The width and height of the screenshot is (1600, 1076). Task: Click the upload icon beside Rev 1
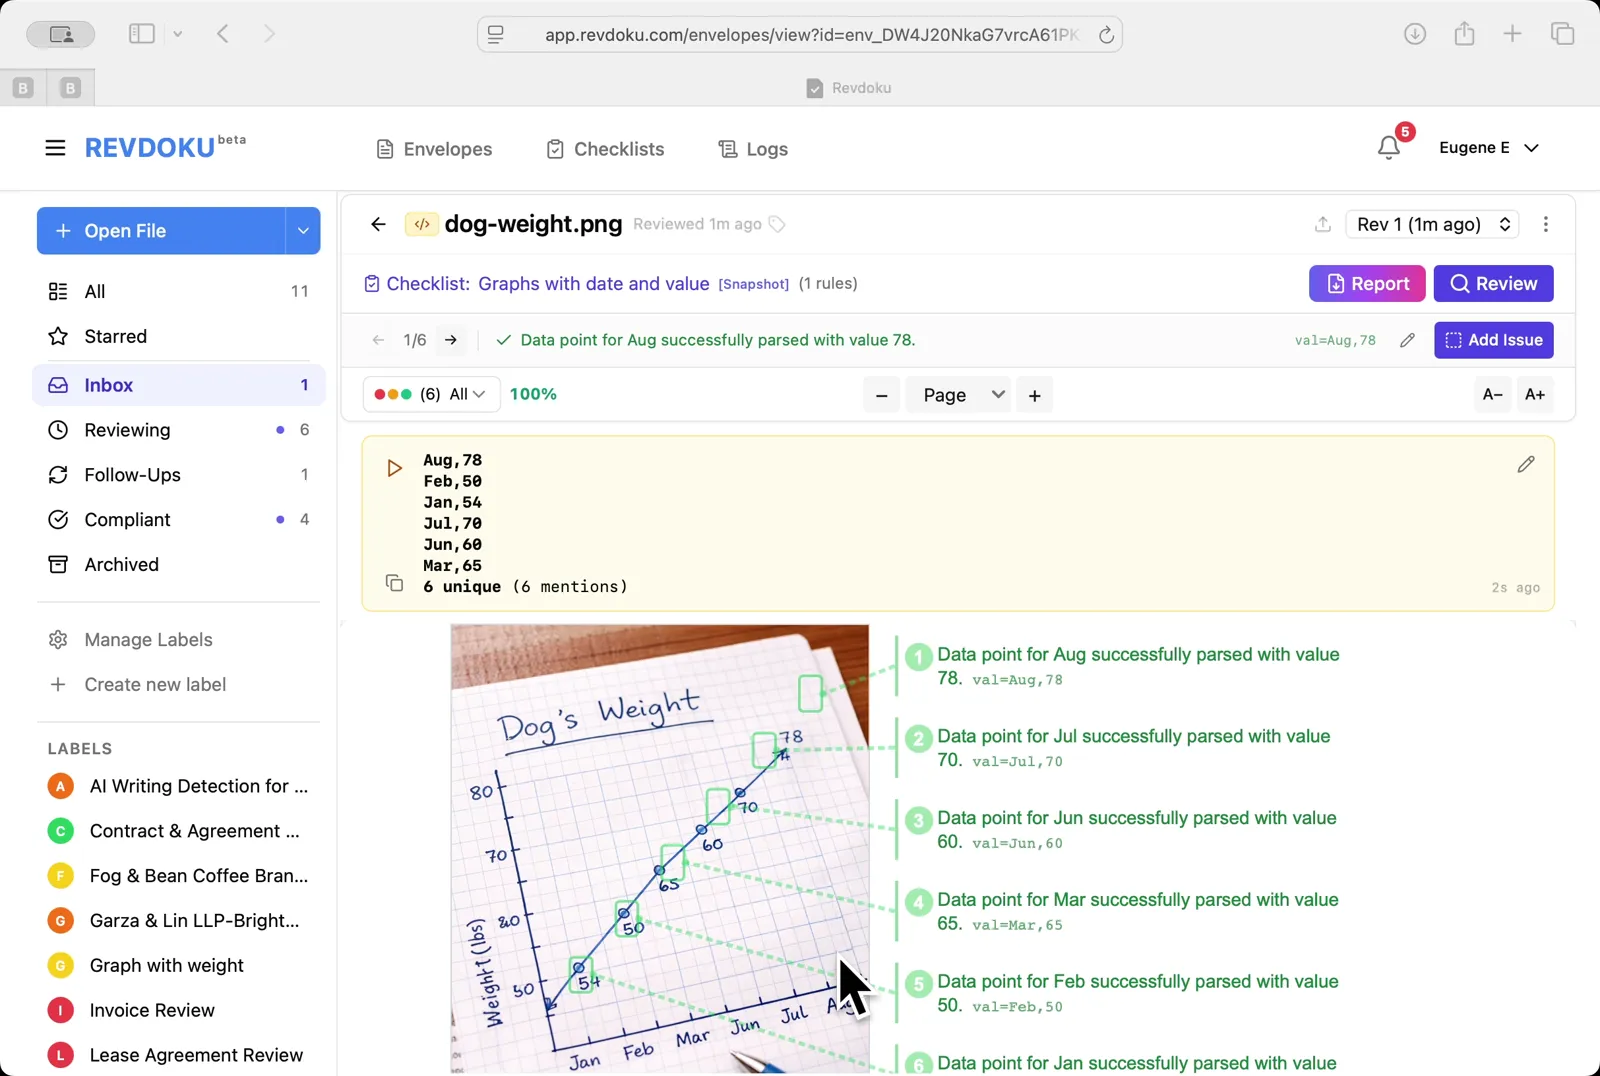point(1322,224)
